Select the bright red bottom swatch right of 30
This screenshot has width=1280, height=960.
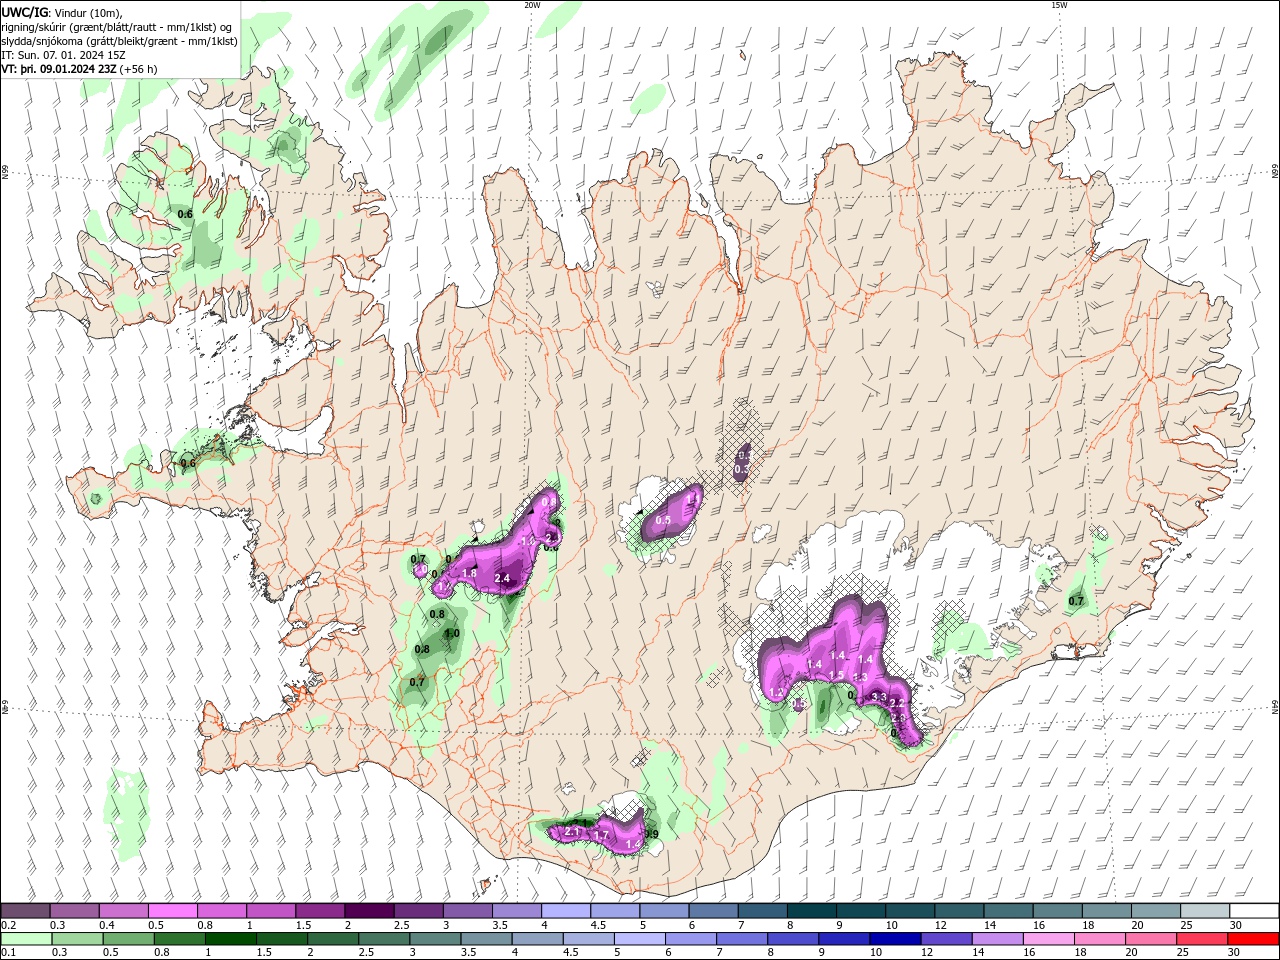1253,939
